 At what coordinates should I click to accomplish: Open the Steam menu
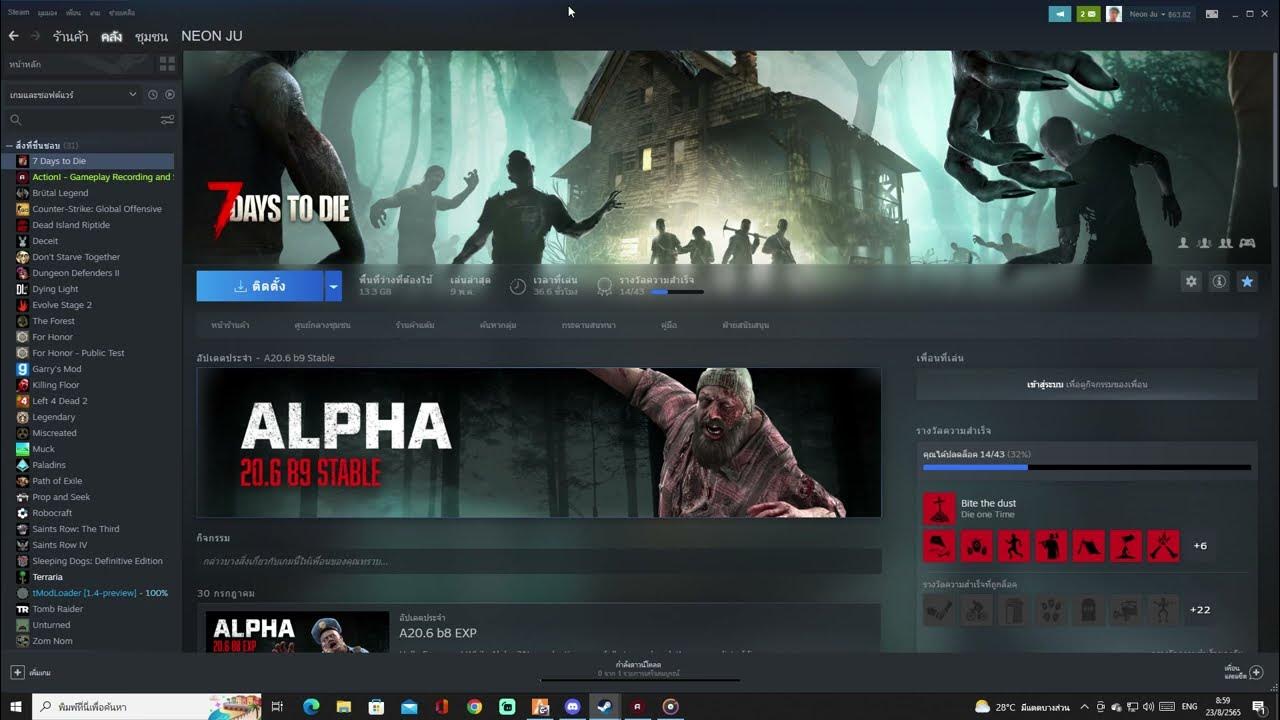coord(18,13)
